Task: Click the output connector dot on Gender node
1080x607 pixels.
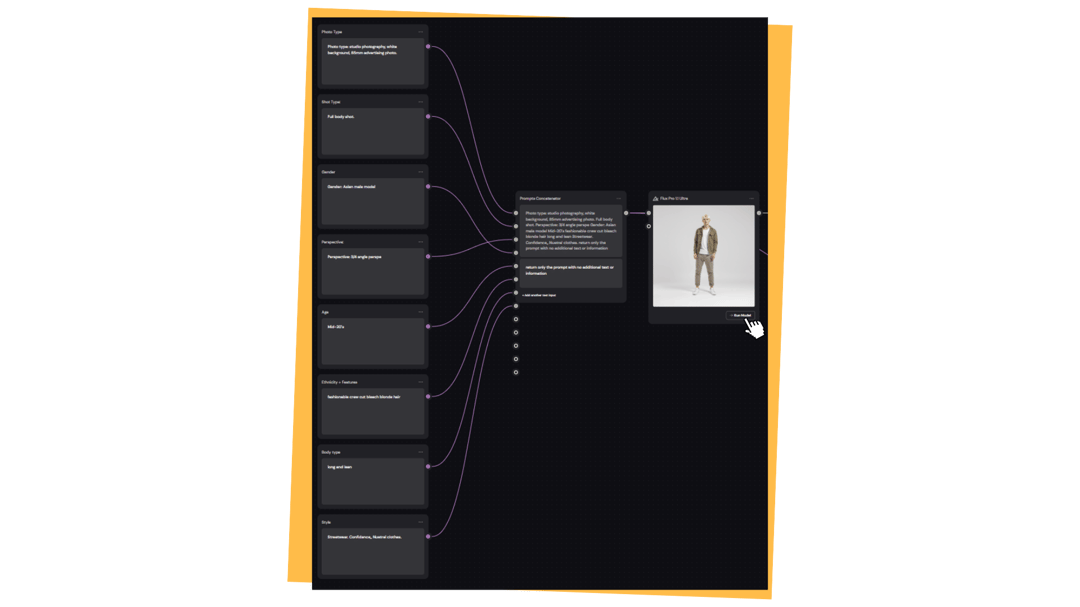Action: (x=427, y=186)
